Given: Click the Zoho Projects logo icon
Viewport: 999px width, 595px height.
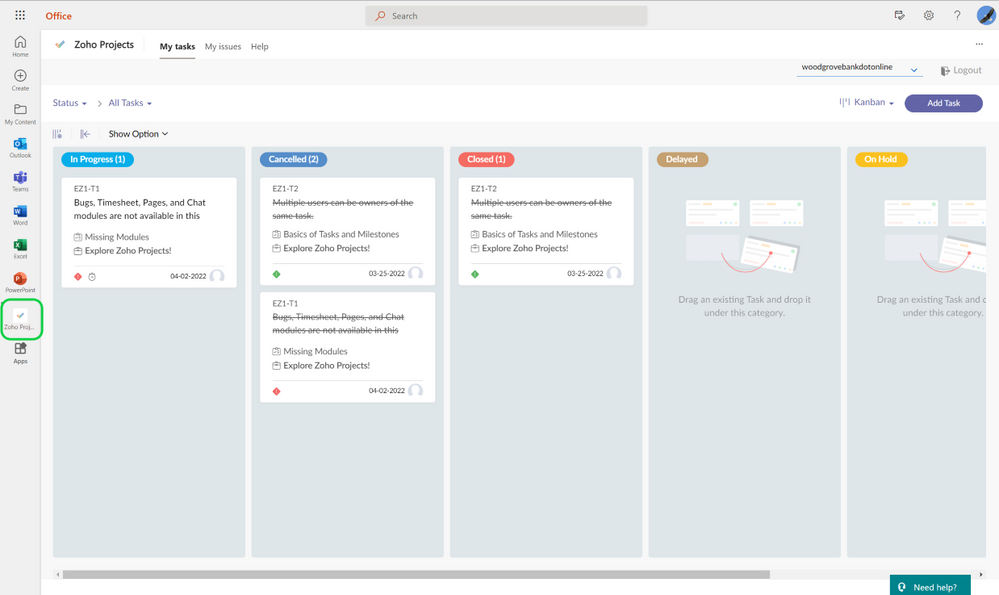Looking at the screenshot, I should point(60,45).
